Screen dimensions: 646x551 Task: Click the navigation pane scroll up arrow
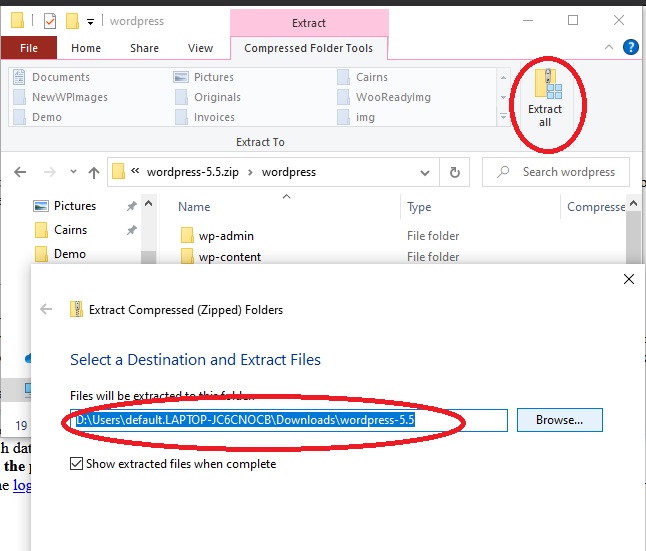(x=149, y=203)
